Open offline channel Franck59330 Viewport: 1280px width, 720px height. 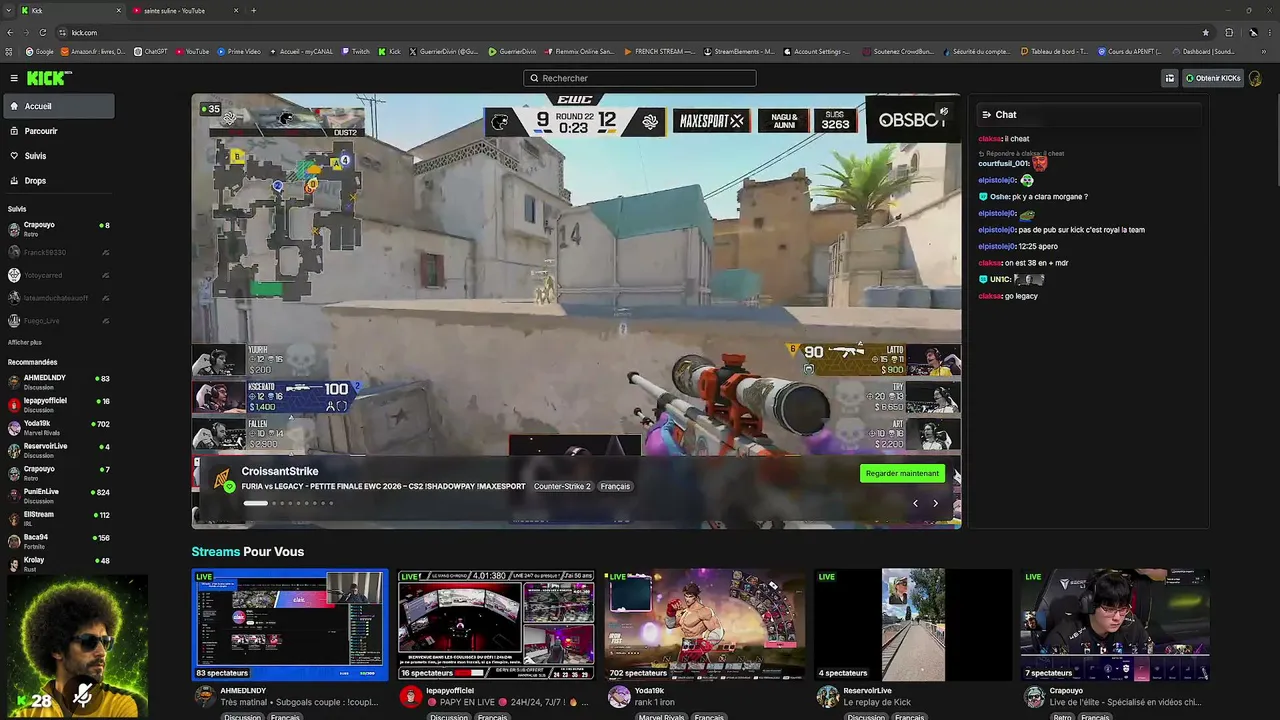click(58, 252)
